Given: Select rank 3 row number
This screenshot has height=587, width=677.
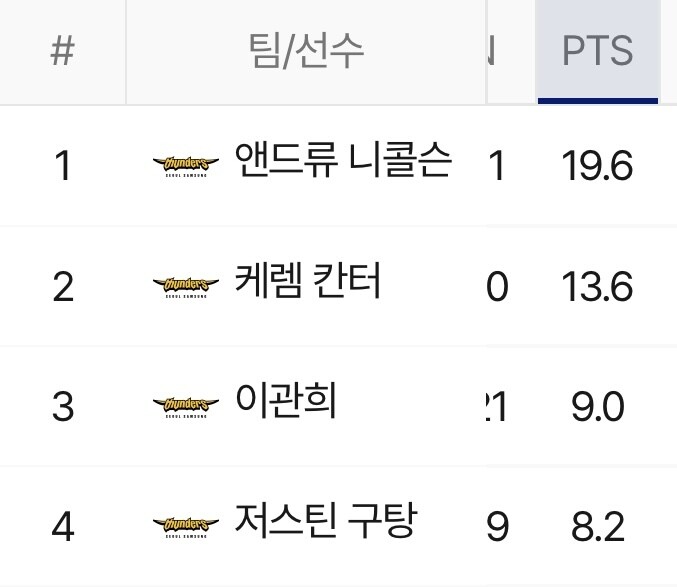Looking at the screenshot, I should [62, 407].
